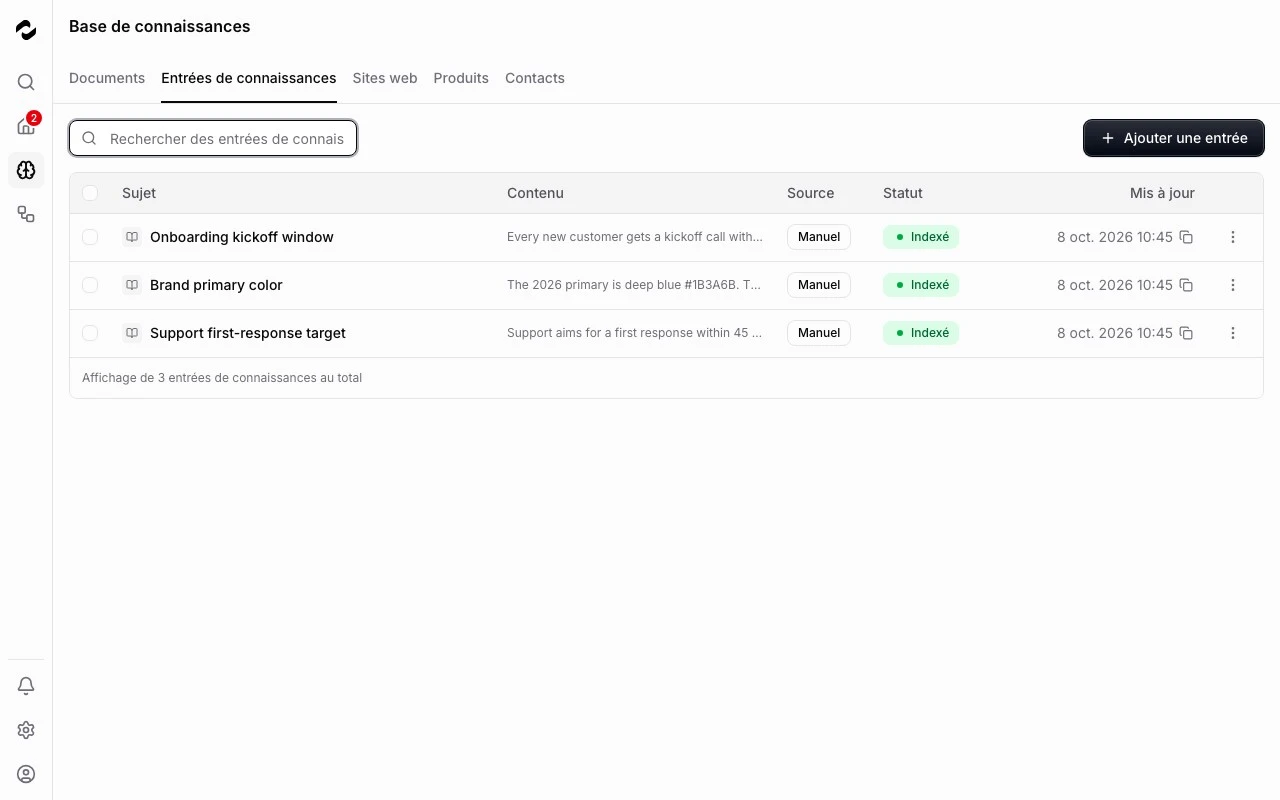Open the Support first-response target entry
Image resolution: width=1280 pixels, height=800 pixels.
(248, 333)
